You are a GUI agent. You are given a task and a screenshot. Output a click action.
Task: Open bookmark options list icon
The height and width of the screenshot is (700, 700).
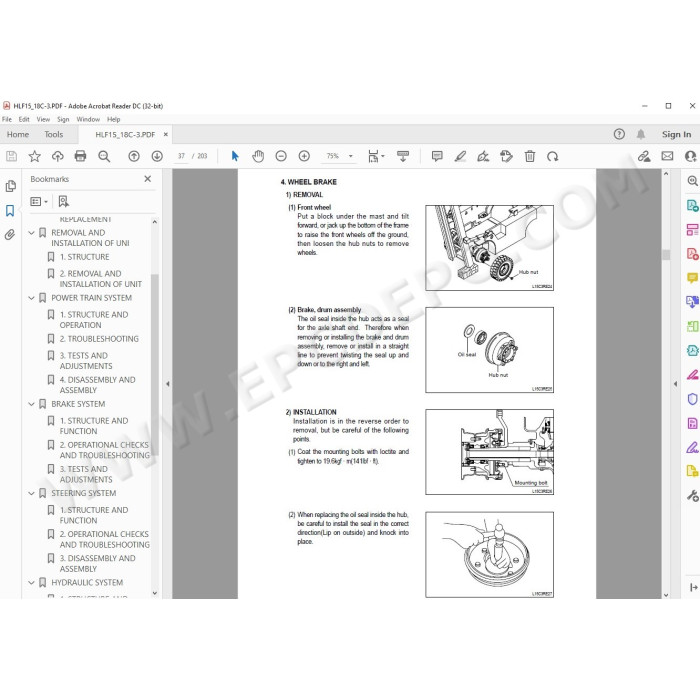point(39,202)
